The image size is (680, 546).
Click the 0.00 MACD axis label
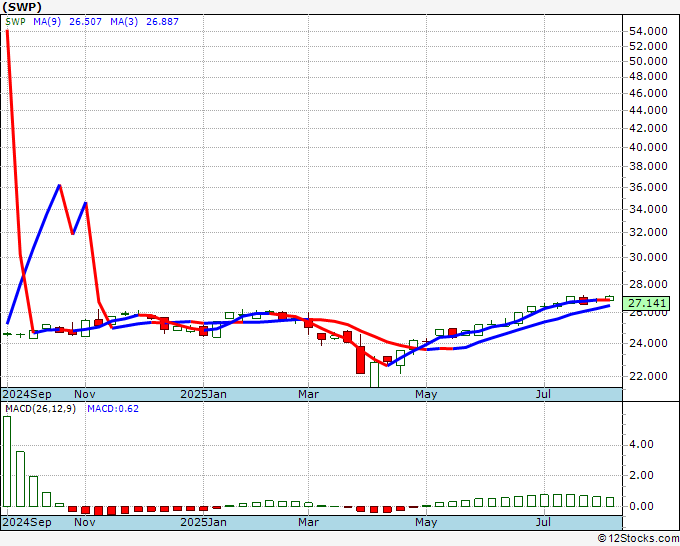[x=641, y=506]
